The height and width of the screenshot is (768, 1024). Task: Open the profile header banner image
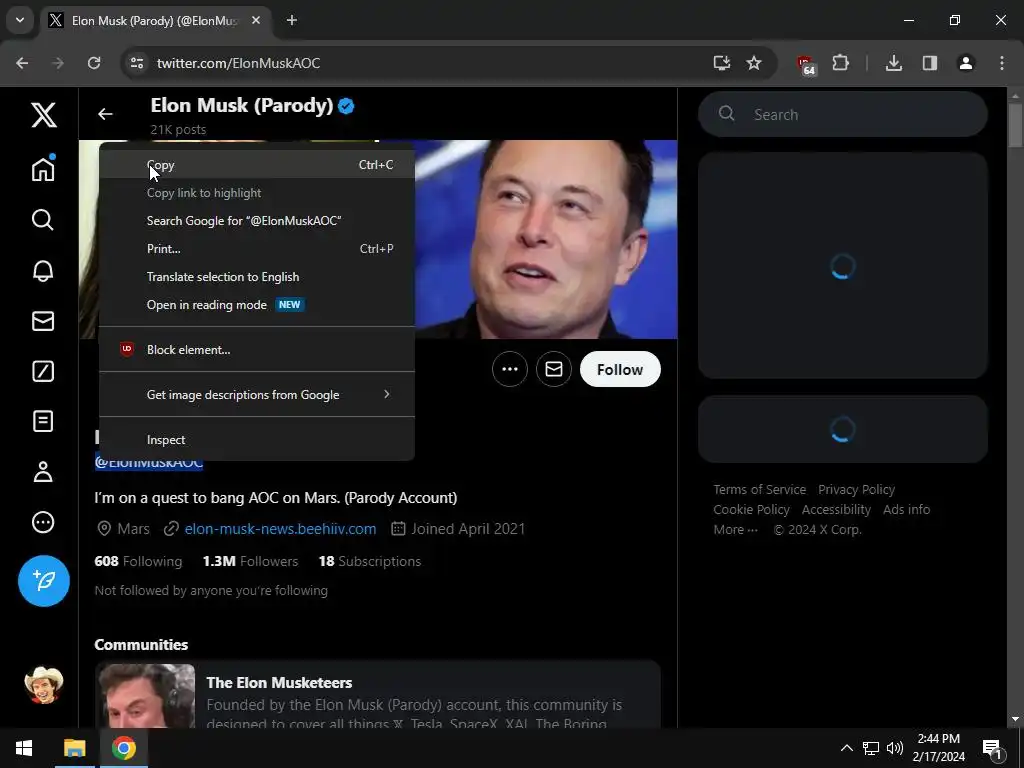[545, 239]
